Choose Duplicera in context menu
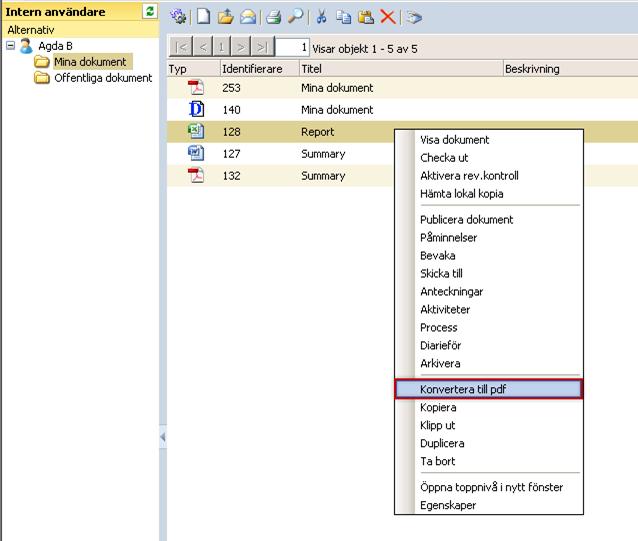Image resolution: width=638 pixels, height=541 pixels. (x=489, y=443)
